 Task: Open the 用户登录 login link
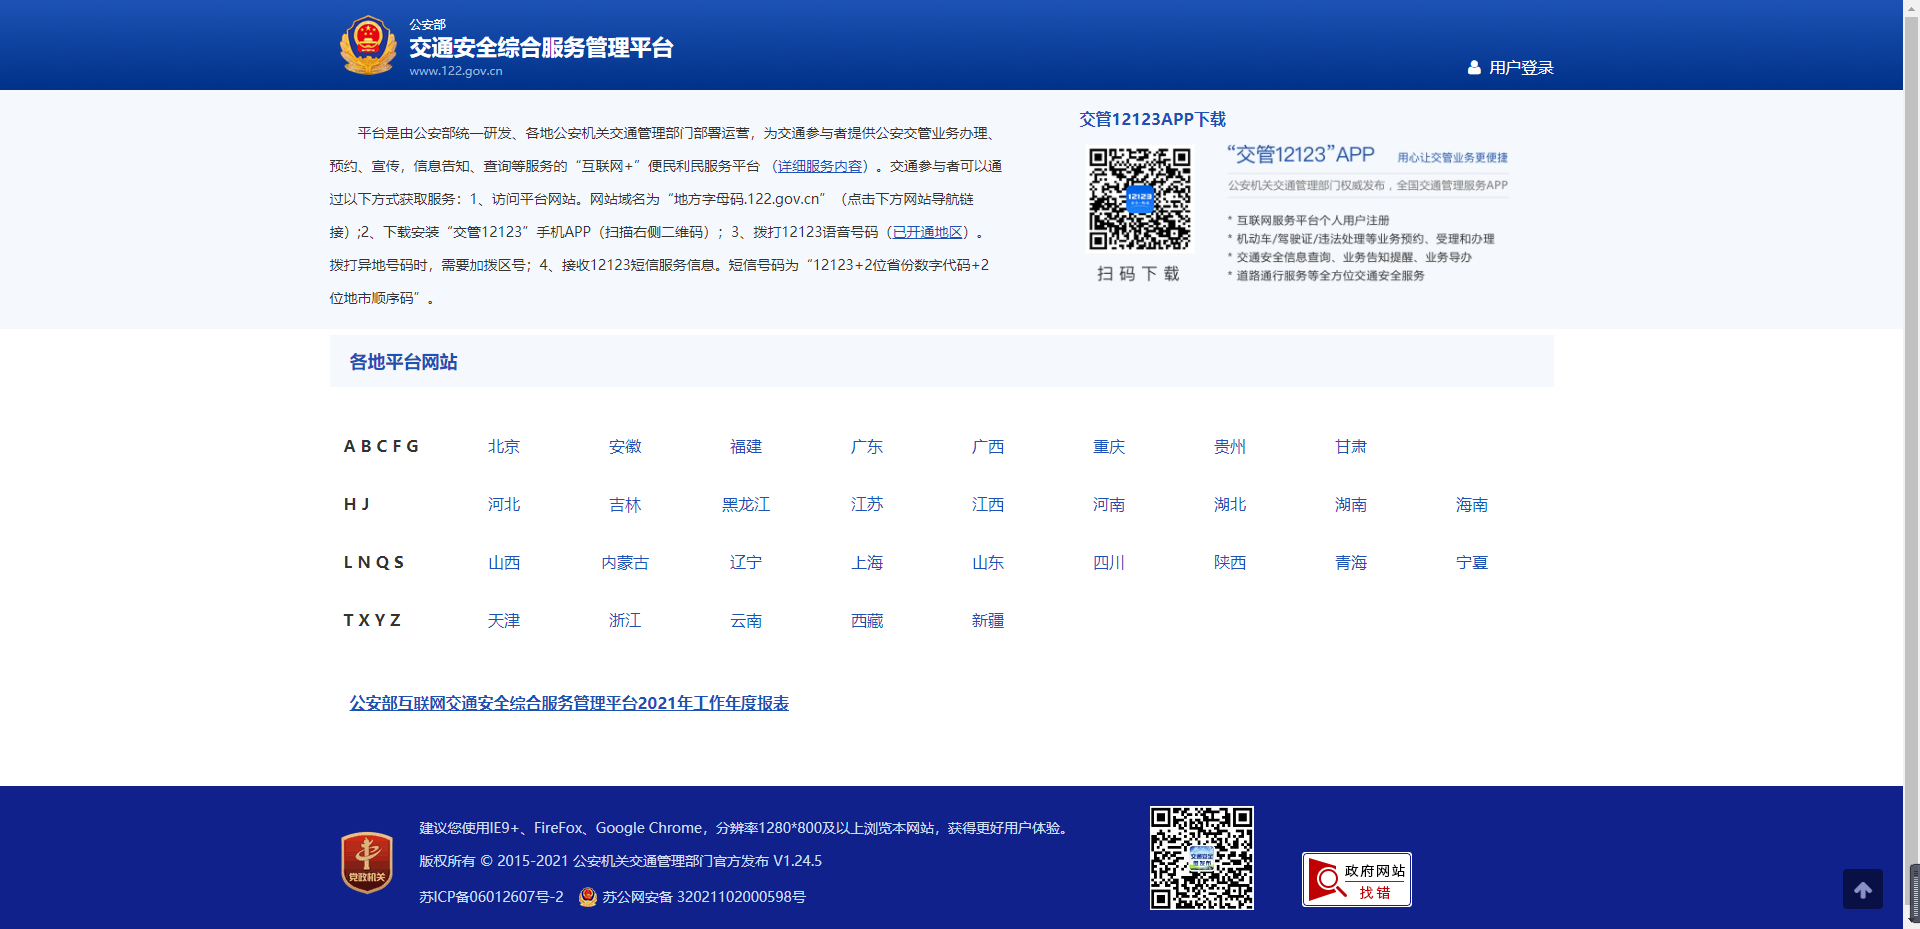pyautogui.click(x=1520, y=68)
